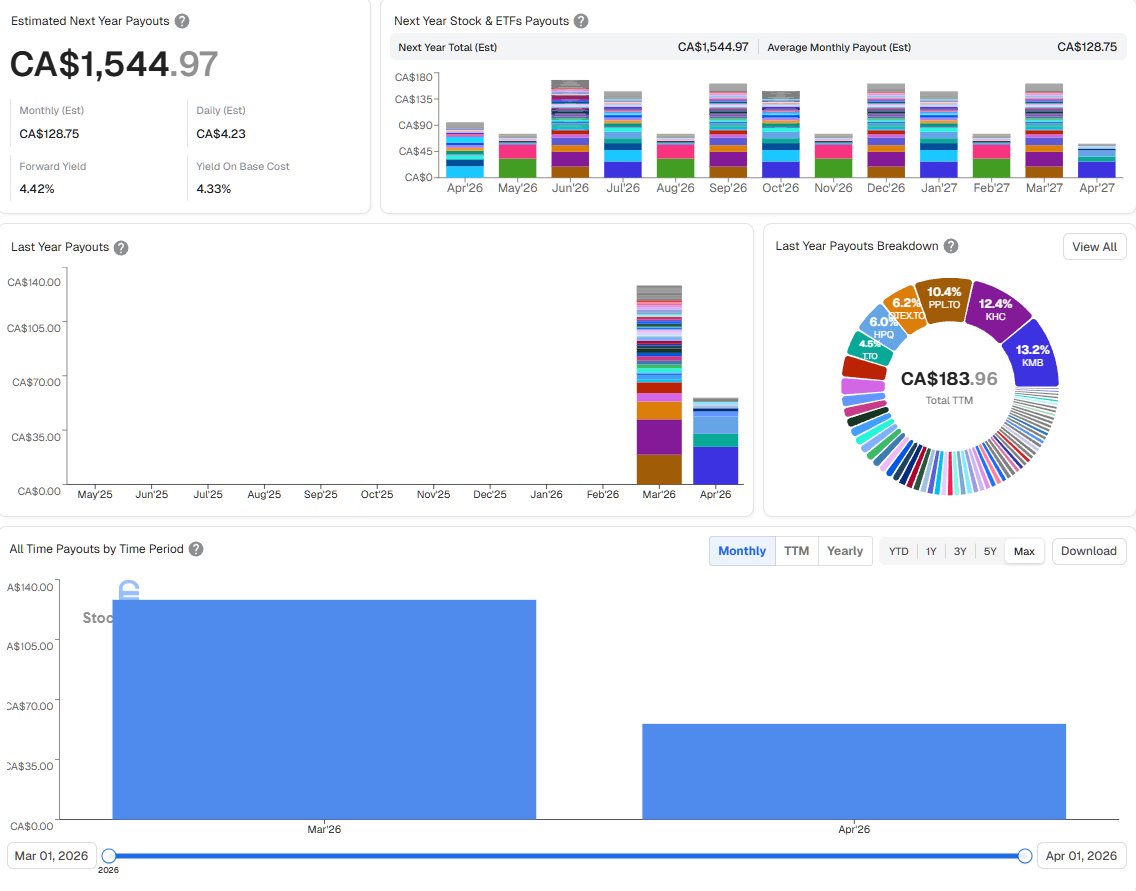Switch to the TTM view tab
Screen dimensions: 1136x891
pos(797,551)
